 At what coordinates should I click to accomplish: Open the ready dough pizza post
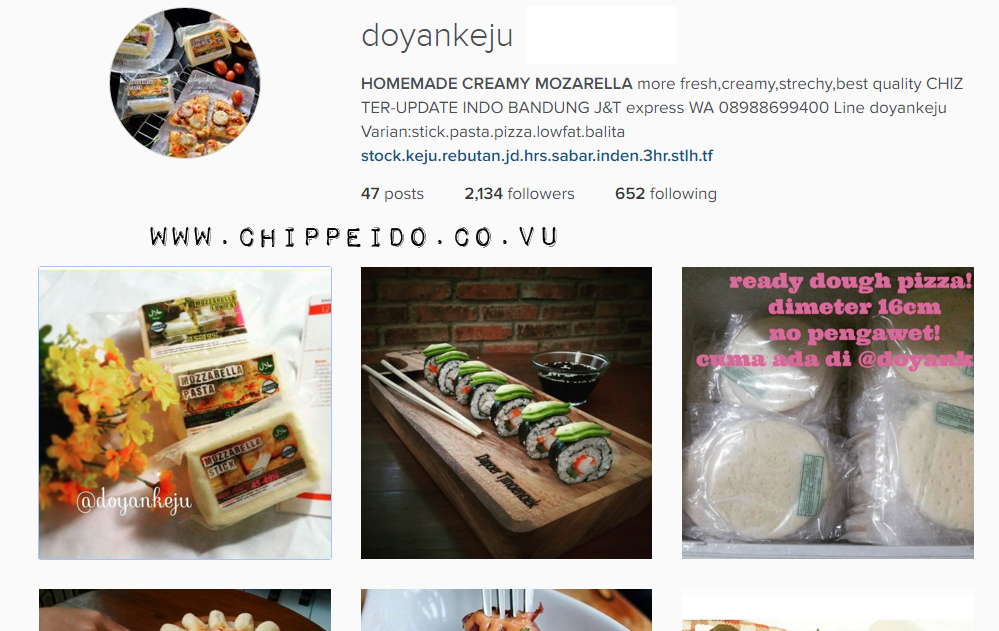point(828,413)
